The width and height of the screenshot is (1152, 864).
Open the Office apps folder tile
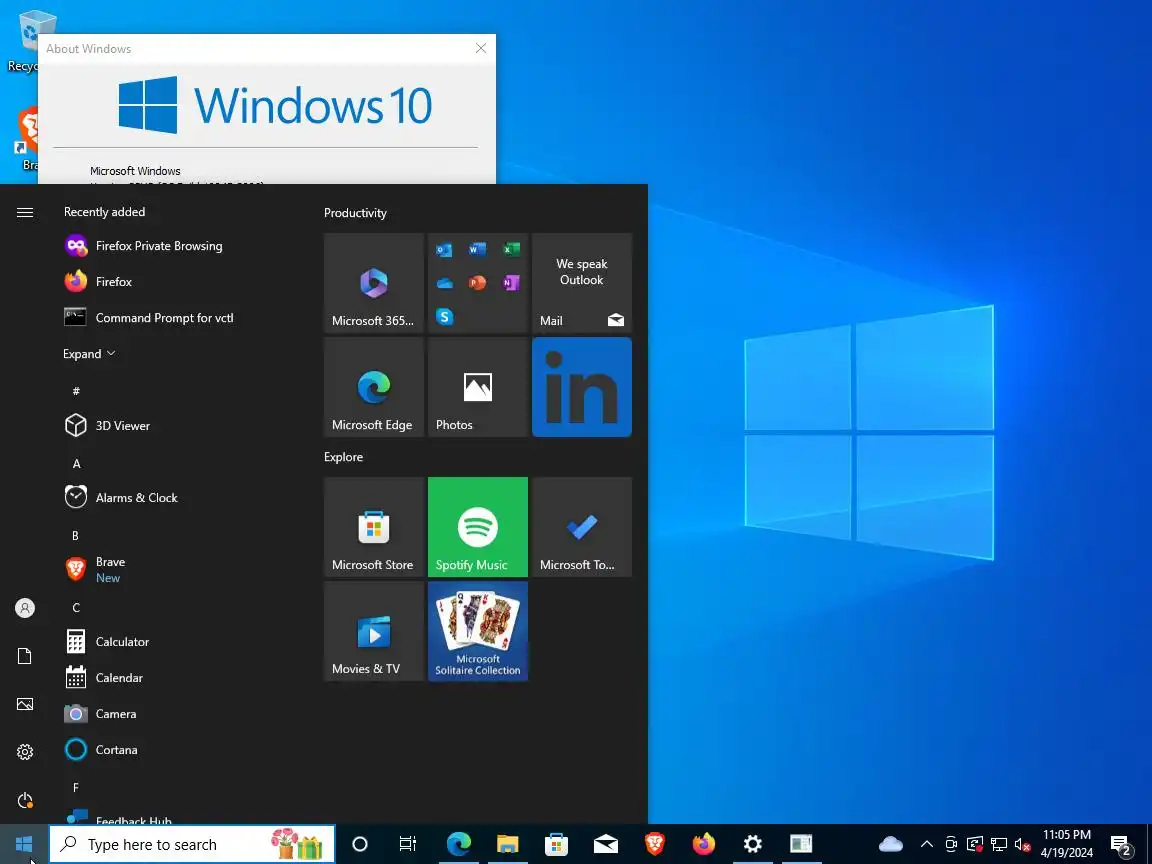coord(478,283)
